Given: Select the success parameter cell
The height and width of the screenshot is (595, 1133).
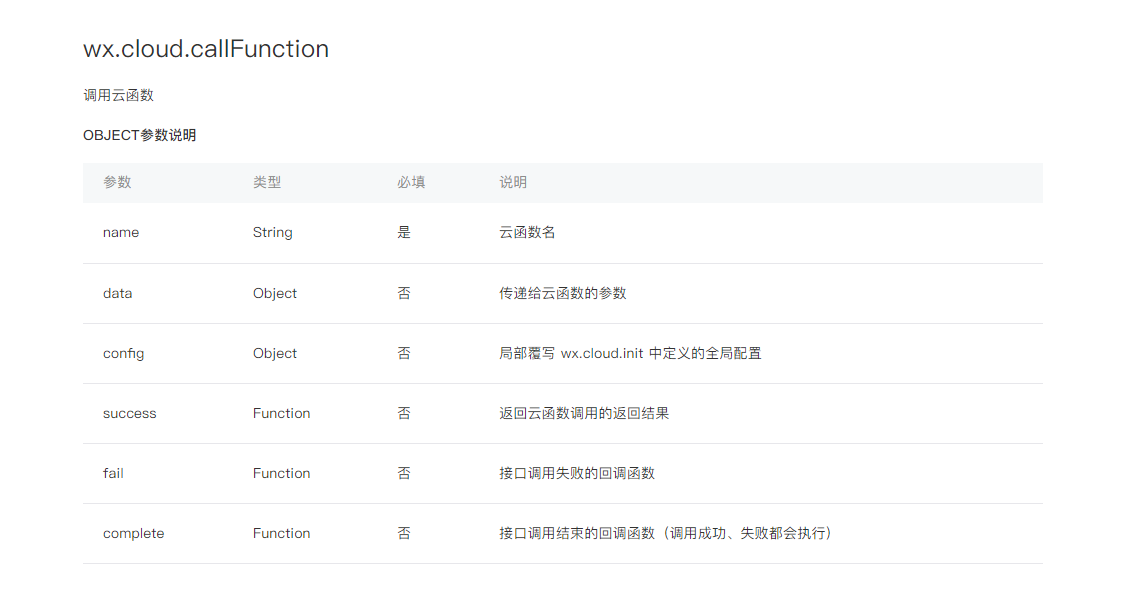Looking at the screenshot, I should pos(129,413).
